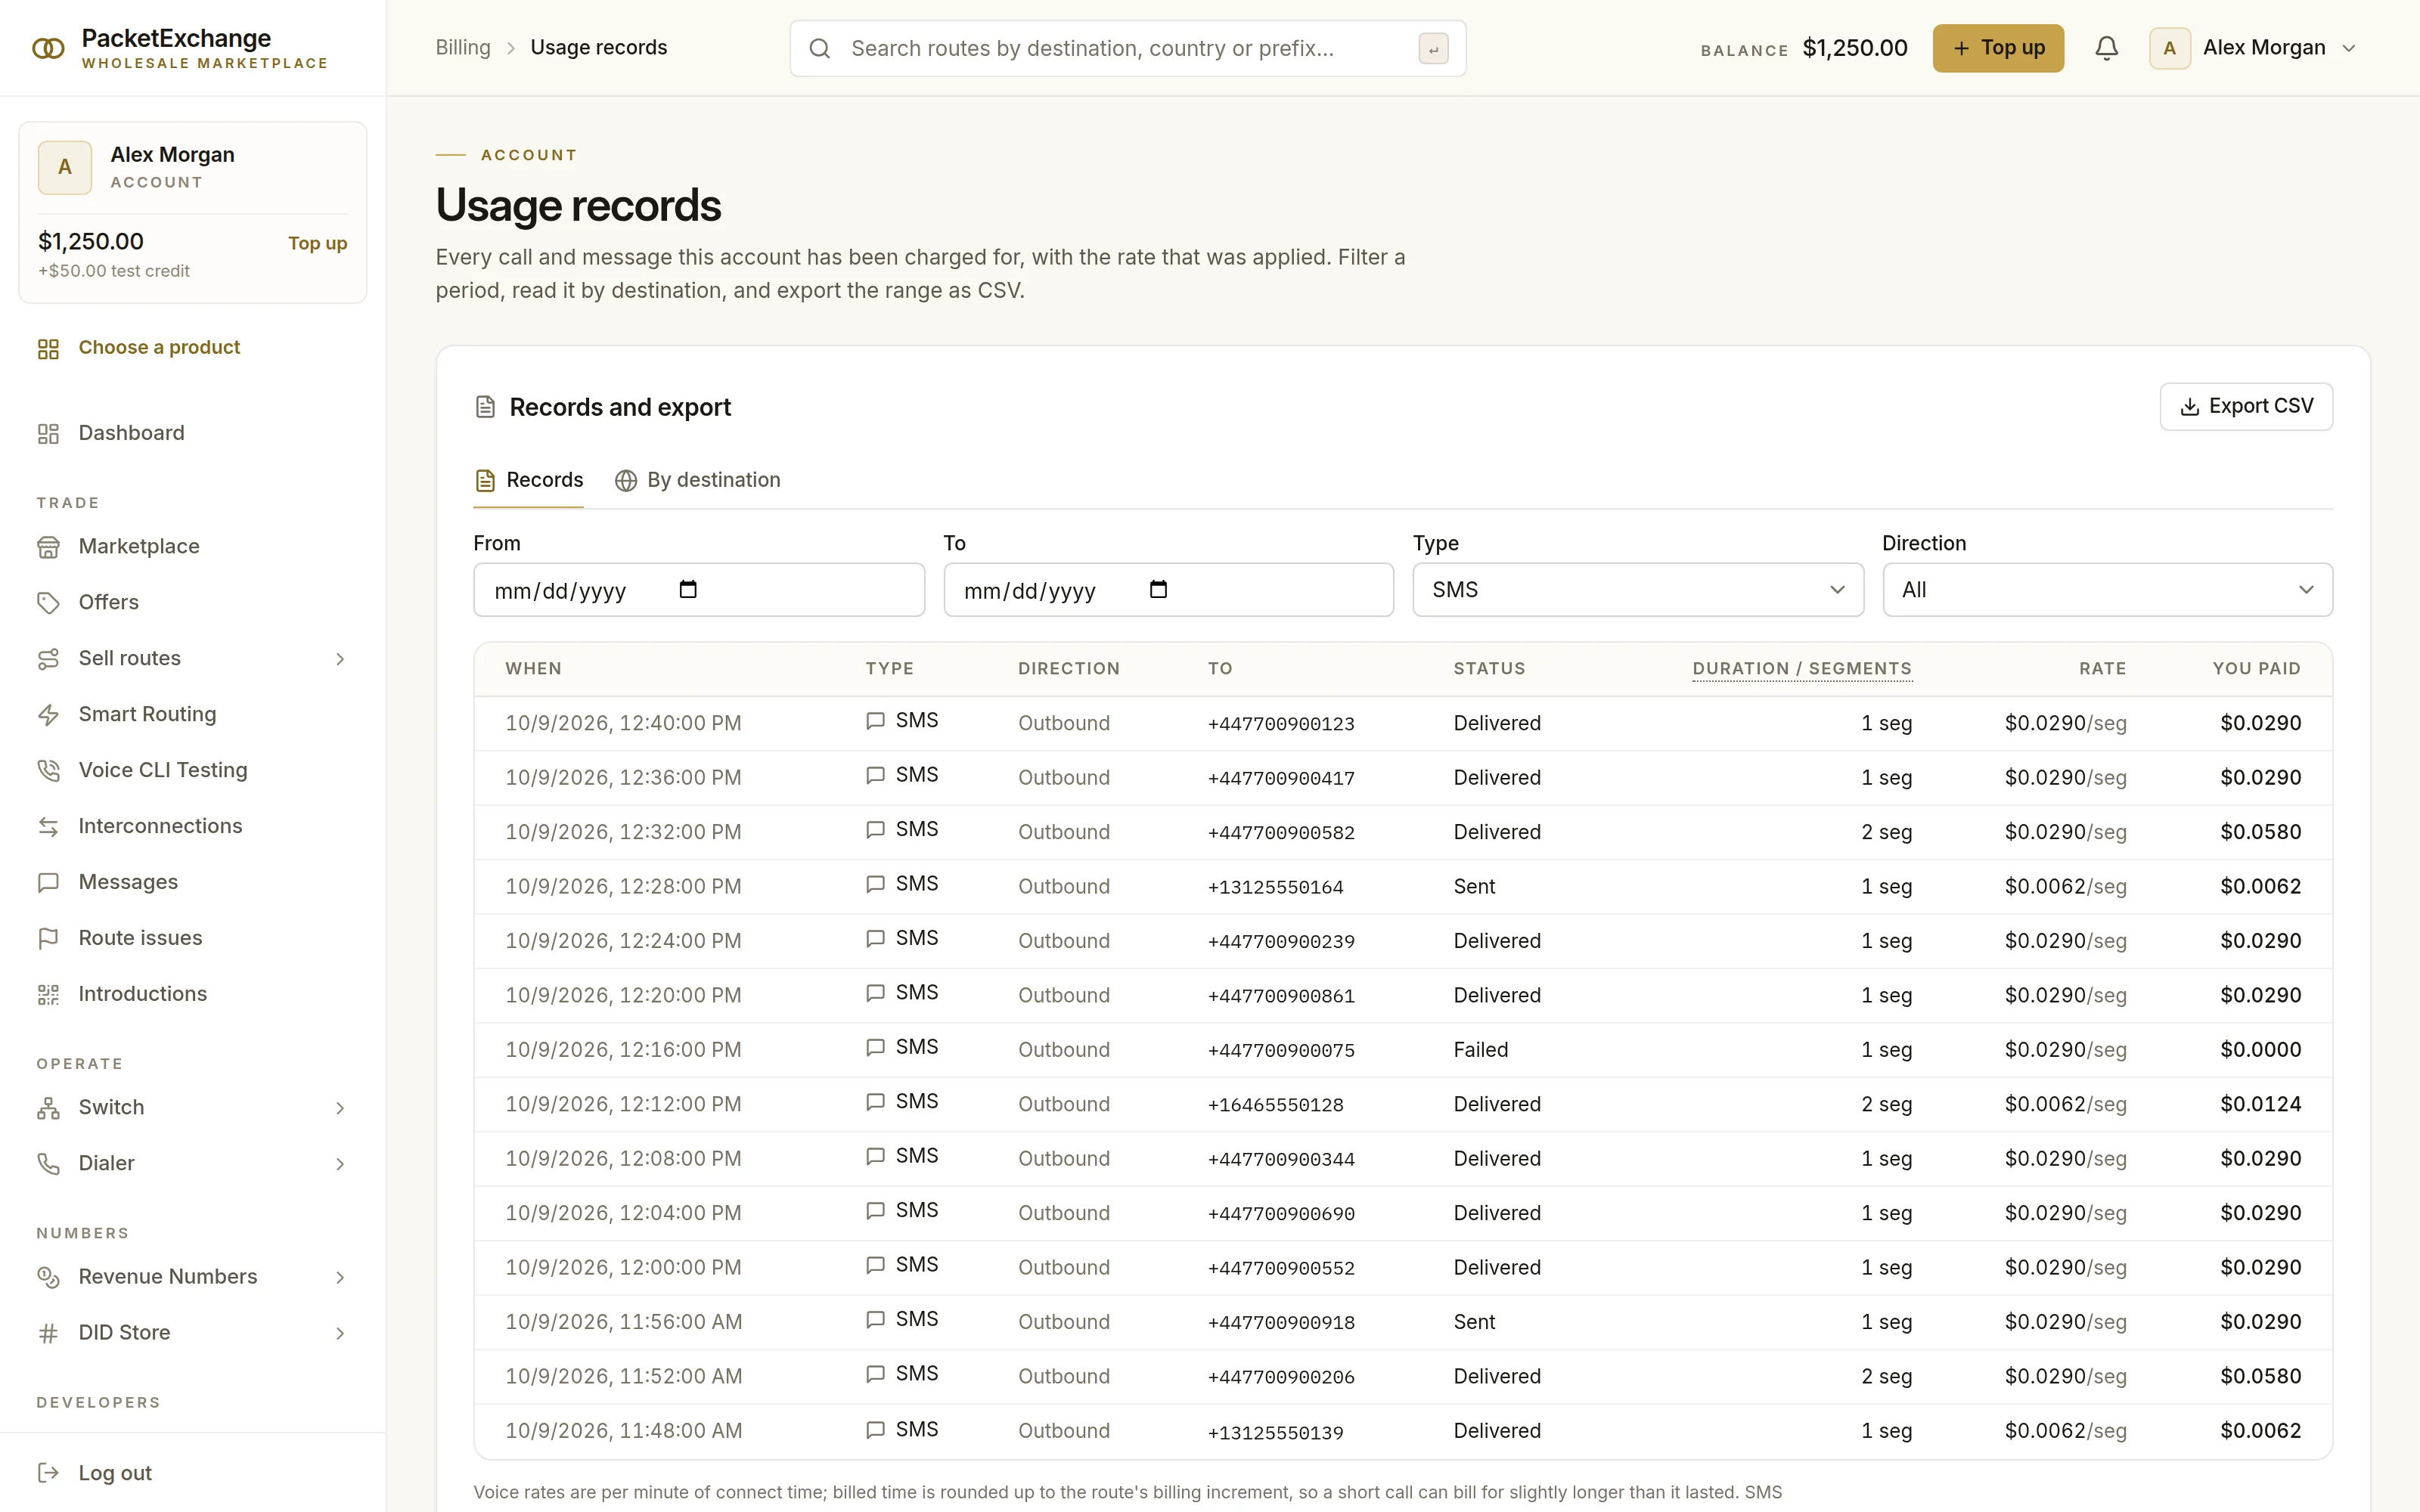
Task: Click the number +16465550128
Action: pyautogui.click(x=1275, y=1105)
